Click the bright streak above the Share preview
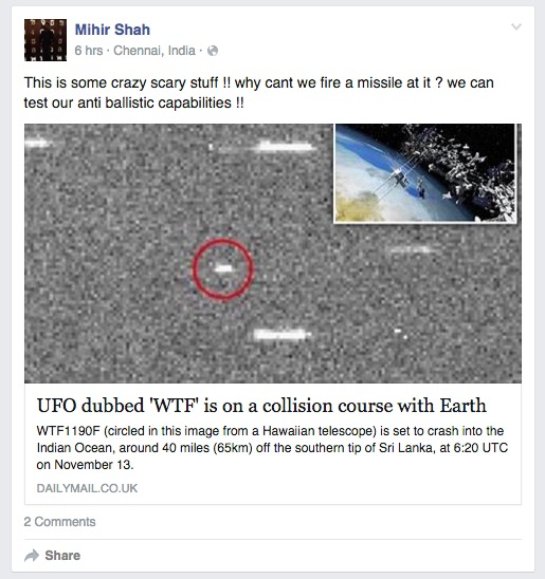 pos(282,335)
